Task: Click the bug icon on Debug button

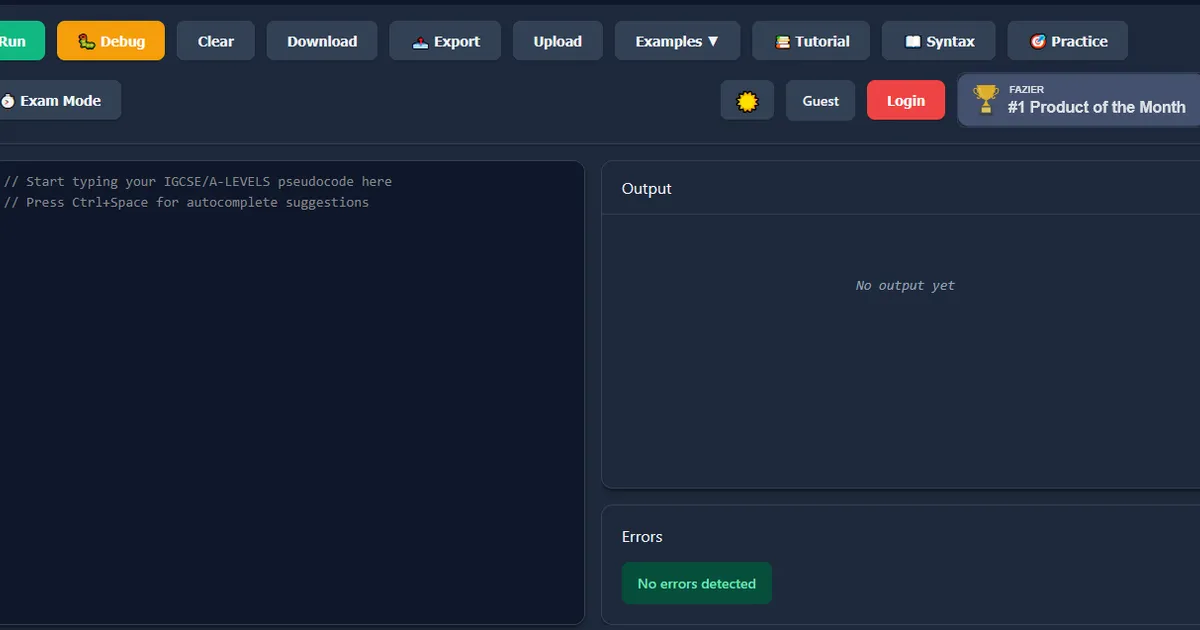Action: (x=87, y=41)
